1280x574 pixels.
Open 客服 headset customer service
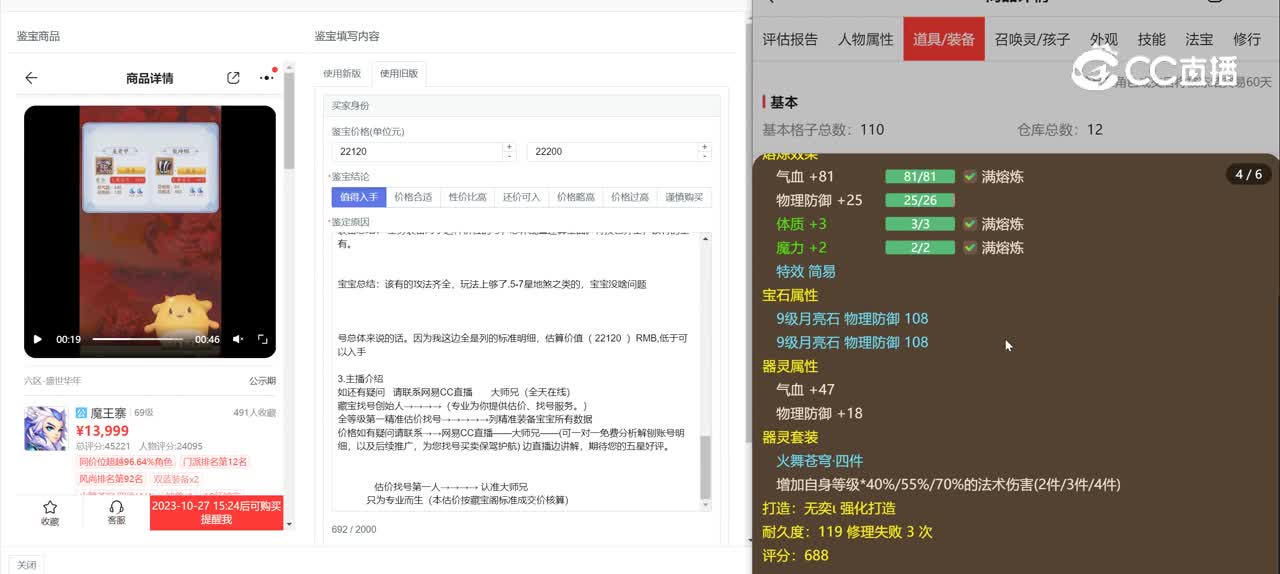(x=116, y=508)
